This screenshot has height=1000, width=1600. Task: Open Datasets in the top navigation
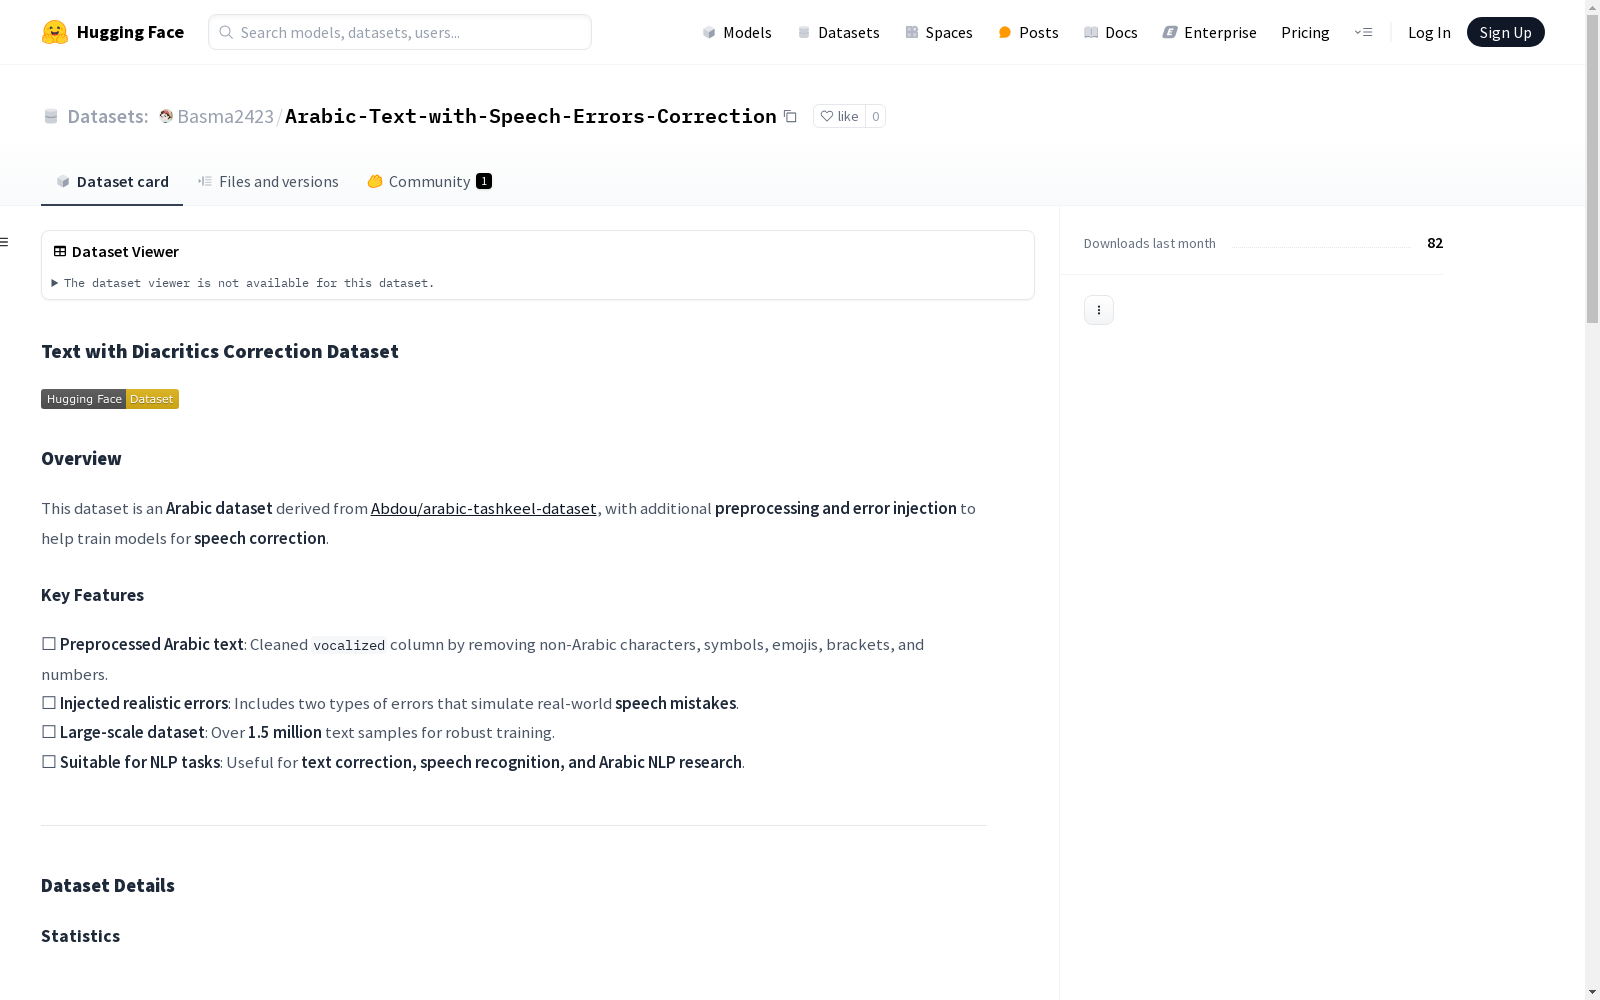click(x=838, y=32)
